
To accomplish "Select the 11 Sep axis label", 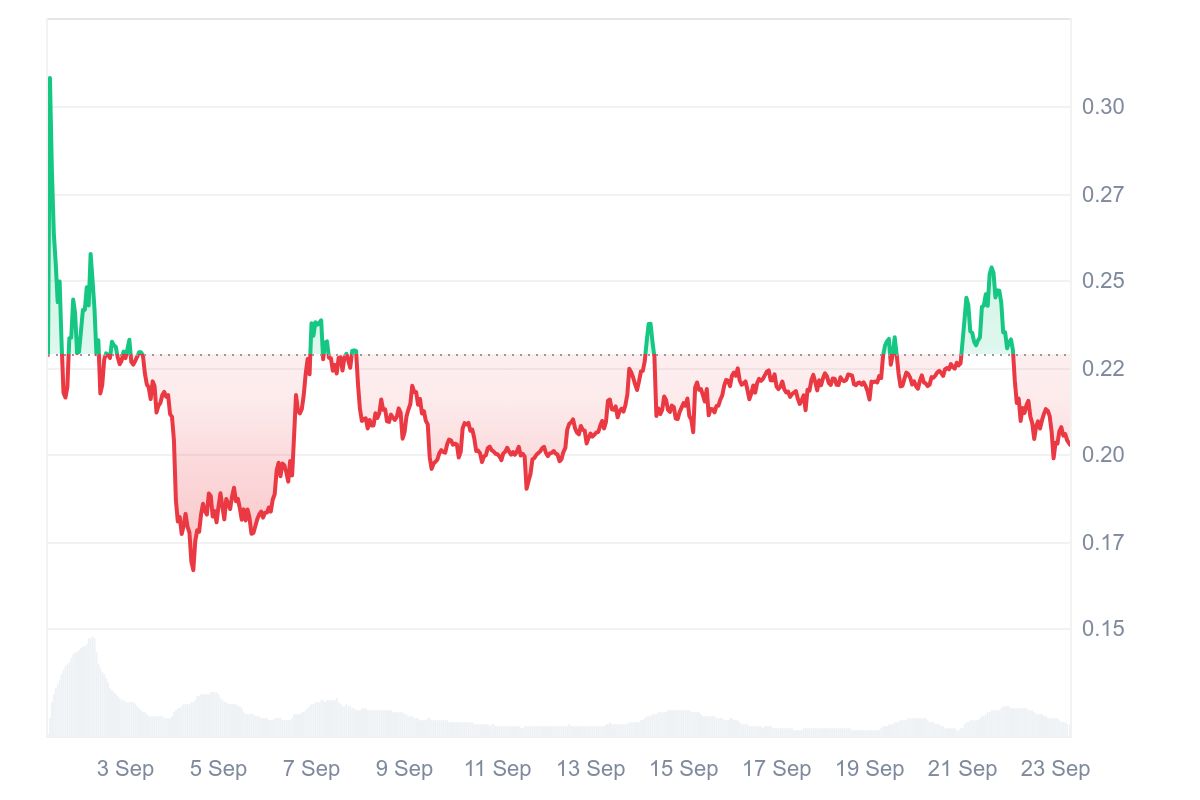I will (497, 769).
